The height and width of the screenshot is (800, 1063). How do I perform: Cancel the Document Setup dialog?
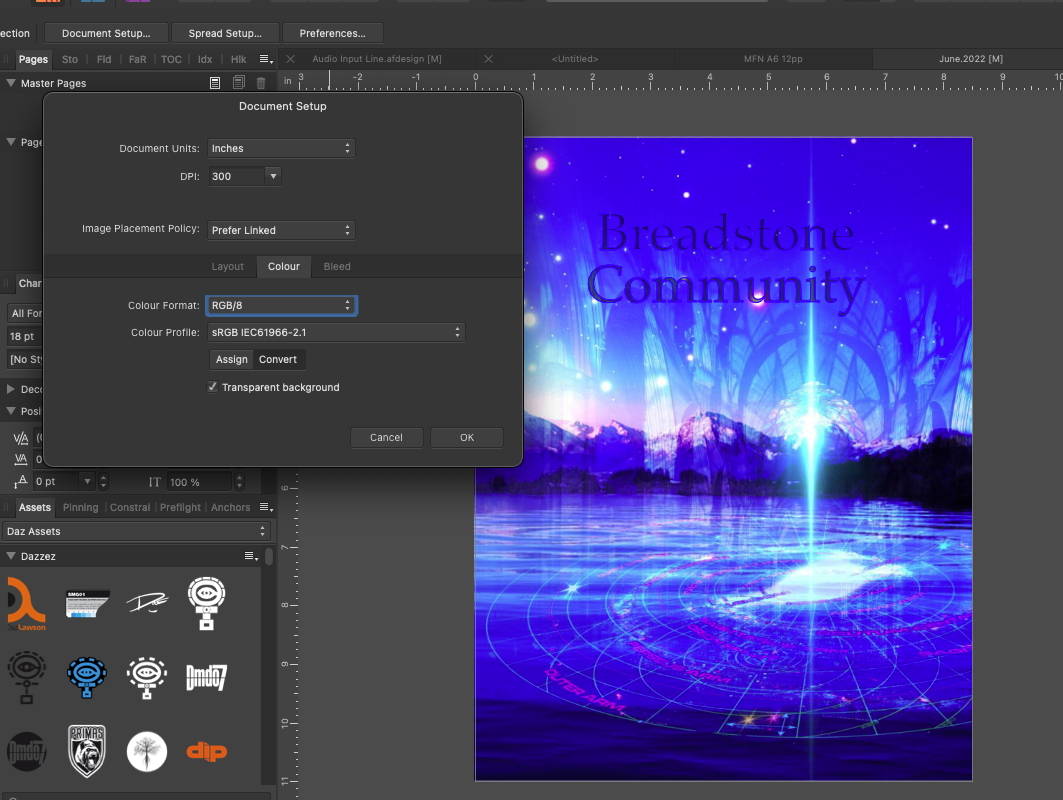coord(386,438)
